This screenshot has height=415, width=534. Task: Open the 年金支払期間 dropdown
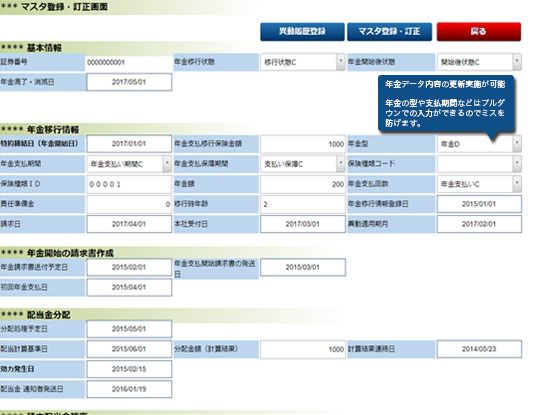coord(129,164)
